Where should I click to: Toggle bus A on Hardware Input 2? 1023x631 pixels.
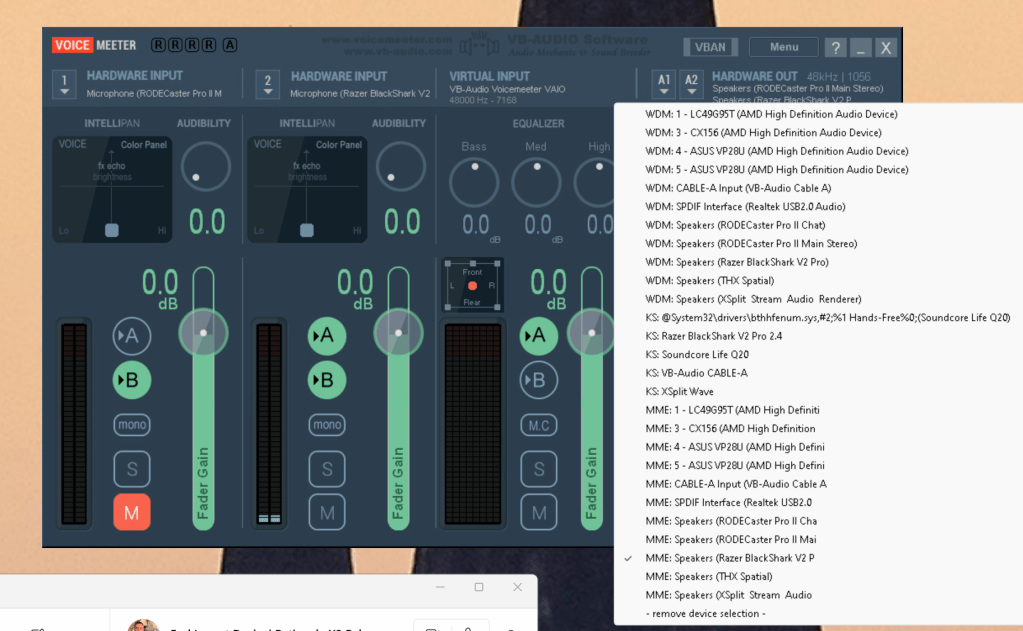[327, 336]
